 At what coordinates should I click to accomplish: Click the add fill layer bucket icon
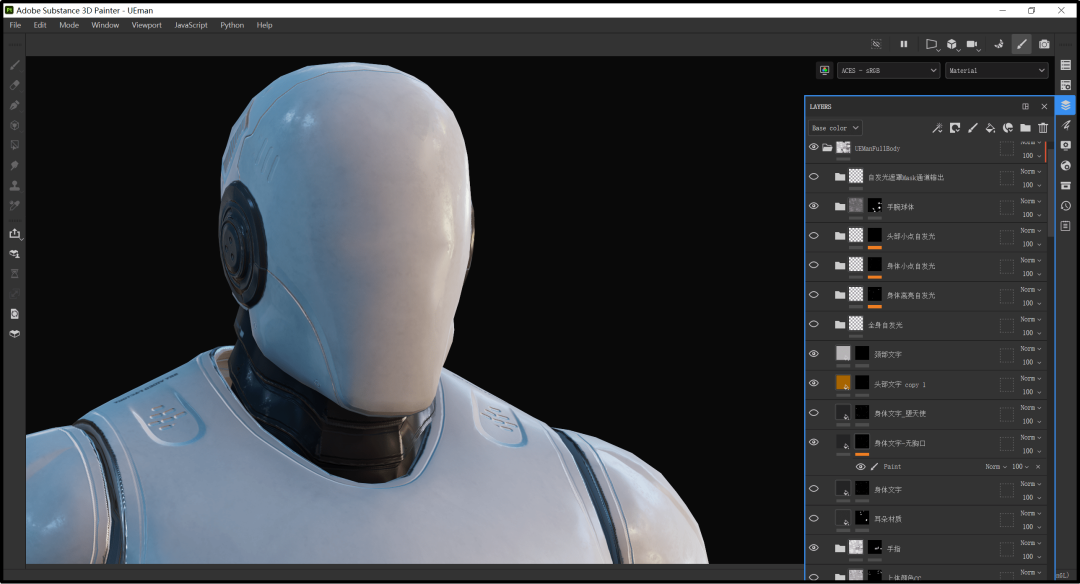(990, 128)
